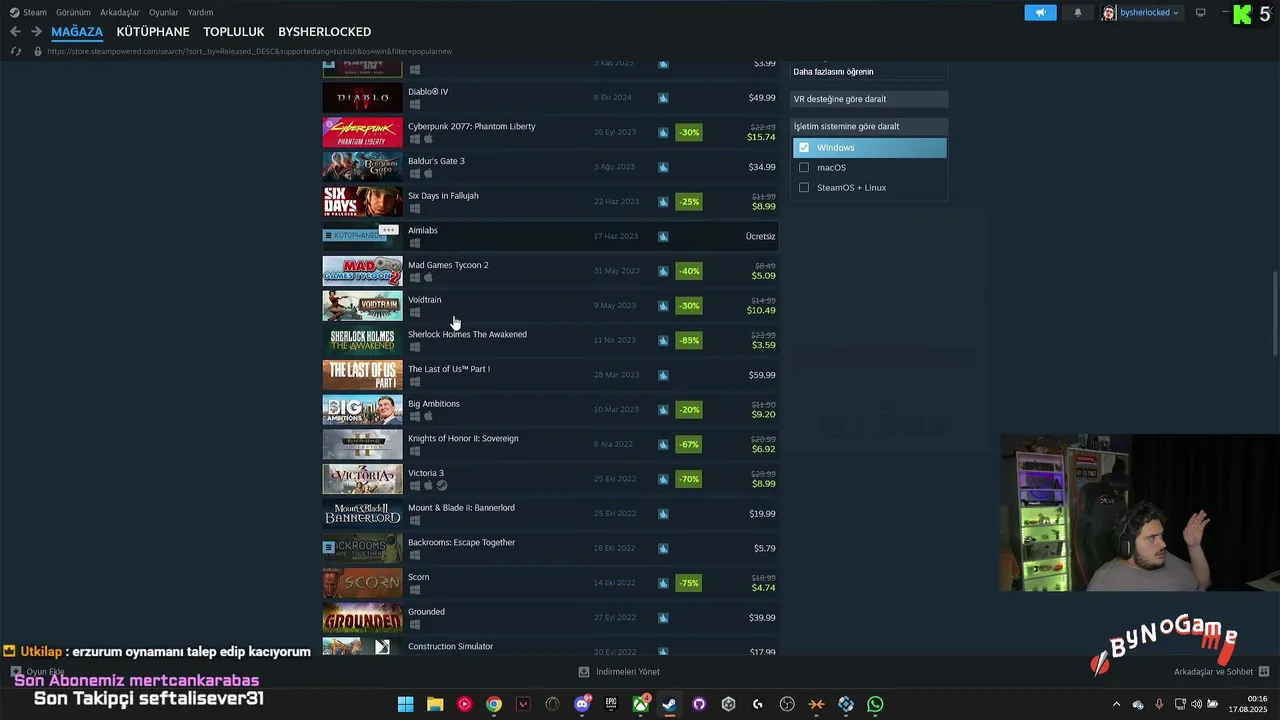Image resolution: width=1280 pixels, height=720 pixels.
Task: Click Grounded $39.99 price
Action: [x=762, y=618]
